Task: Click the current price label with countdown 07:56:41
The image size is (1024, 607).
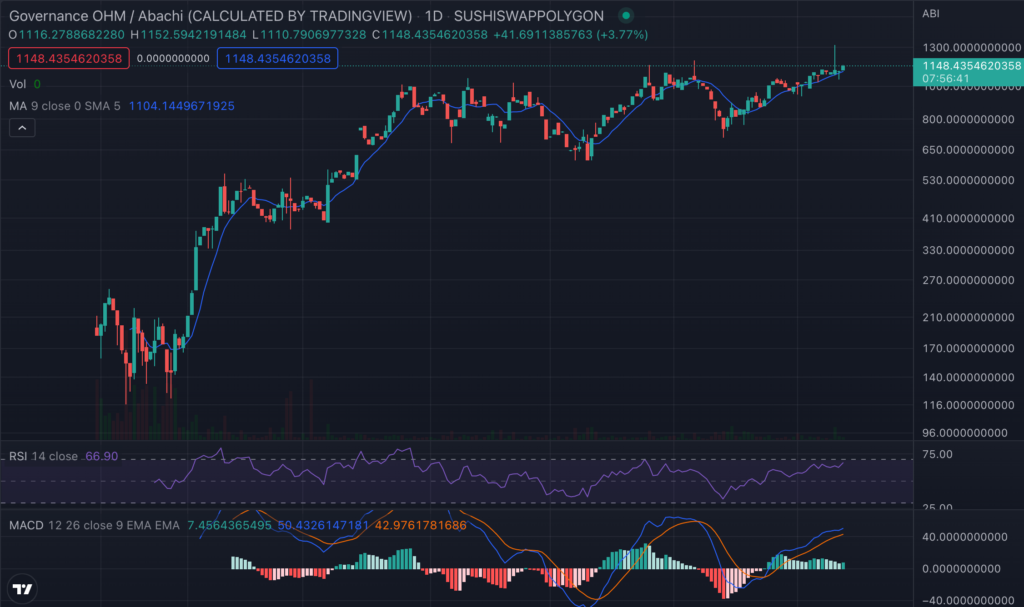Action: [x=968, y=72]
